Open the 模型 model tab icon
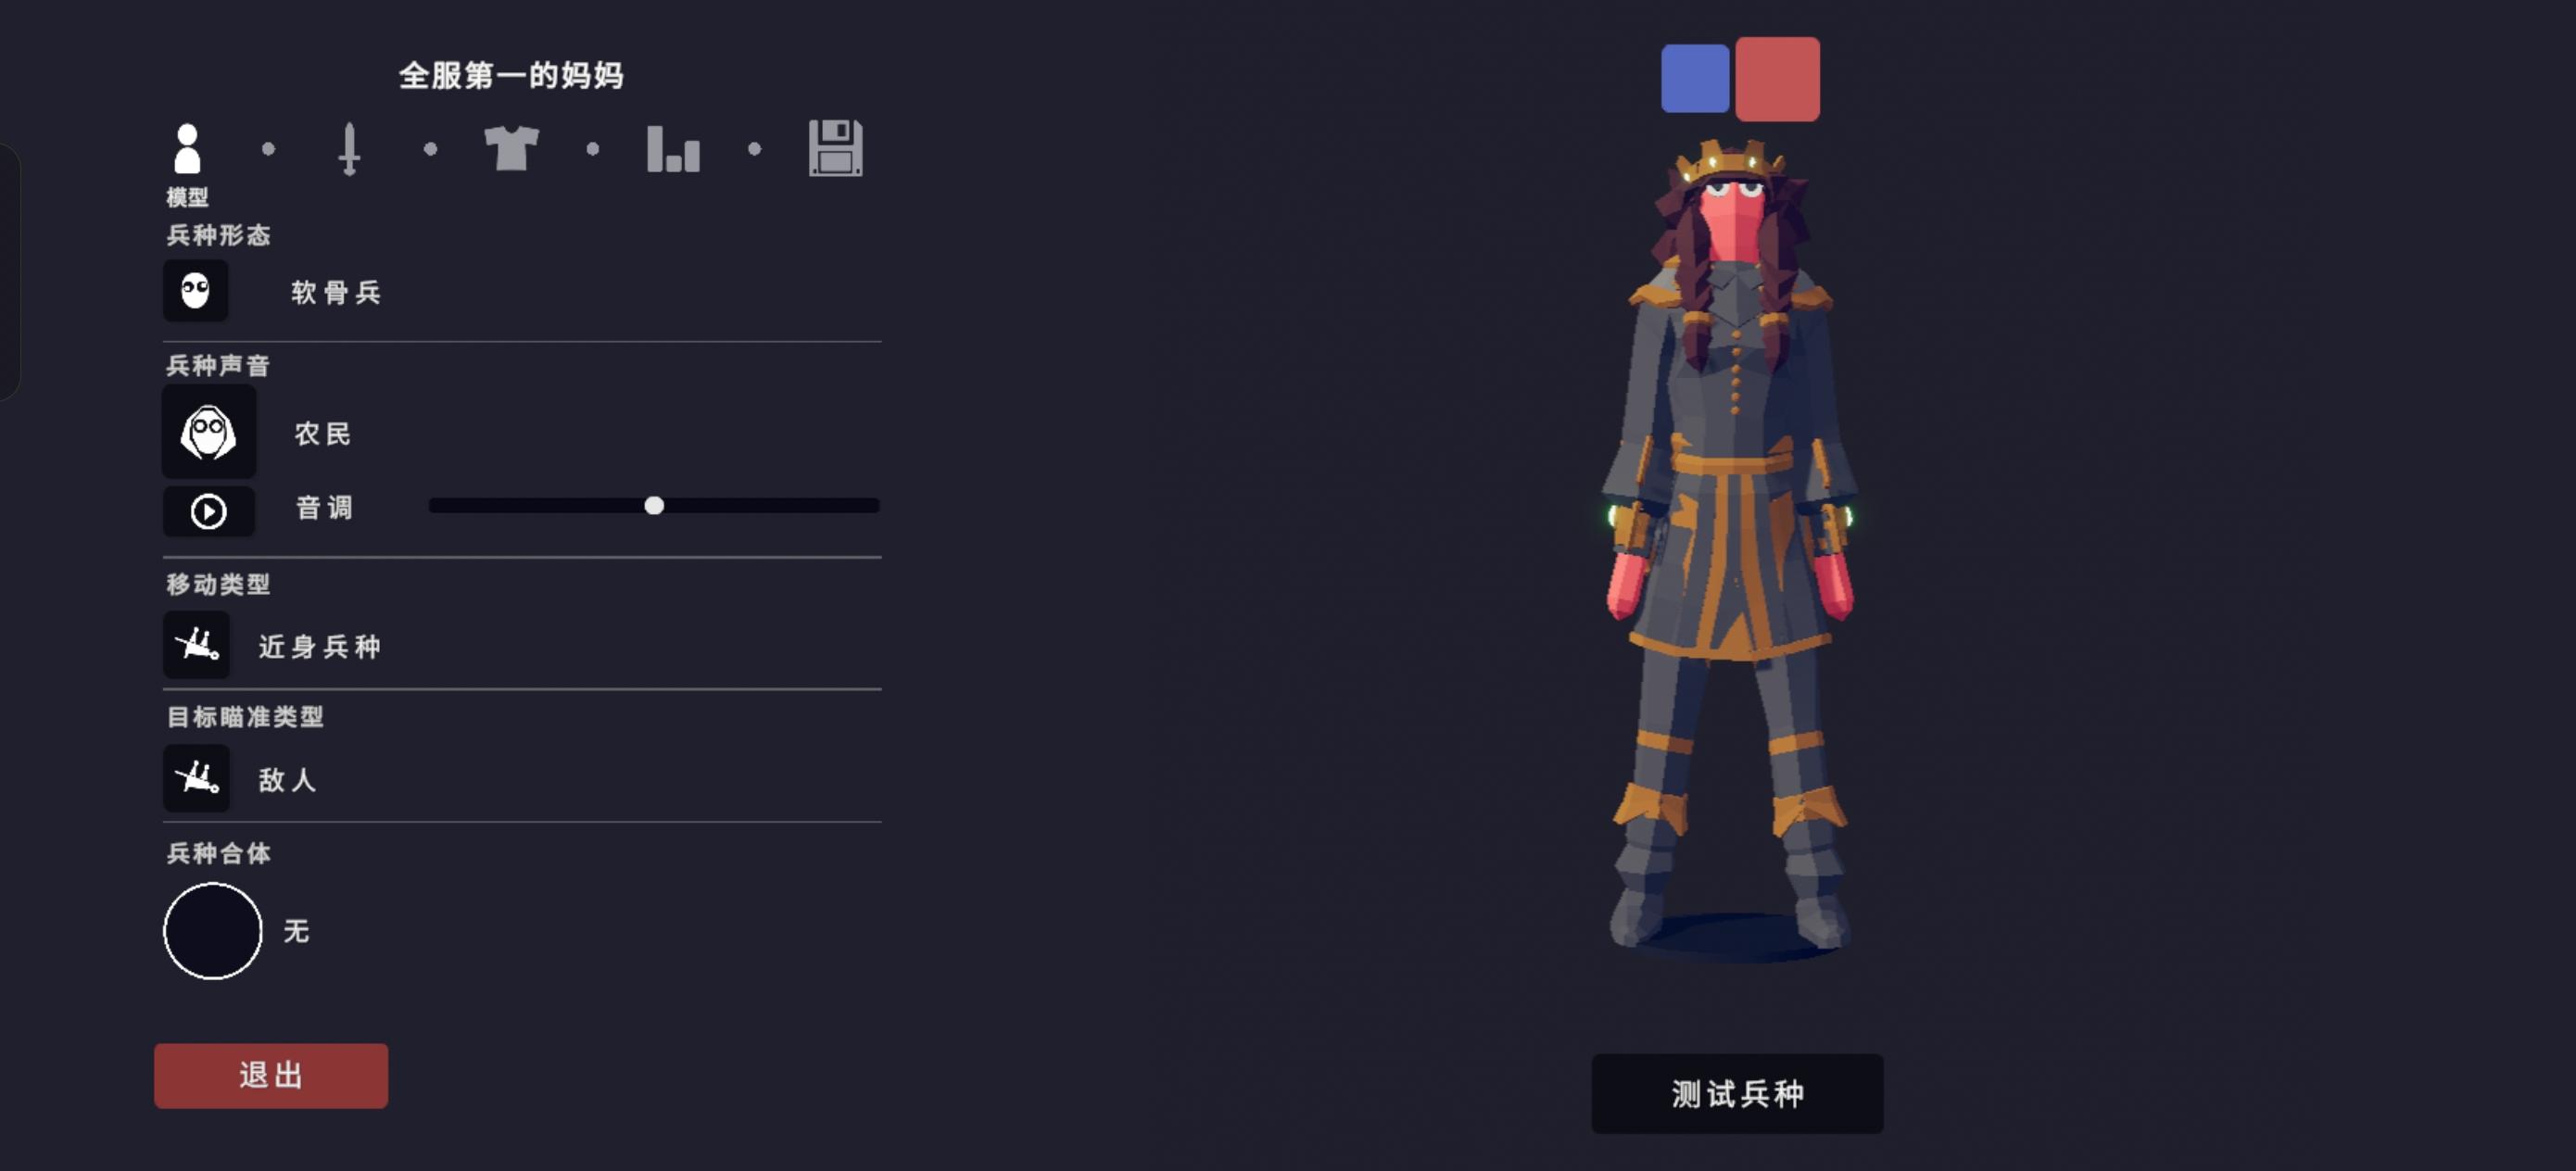This screenshot has height=1171, width=2576. (x=187, y=149)
